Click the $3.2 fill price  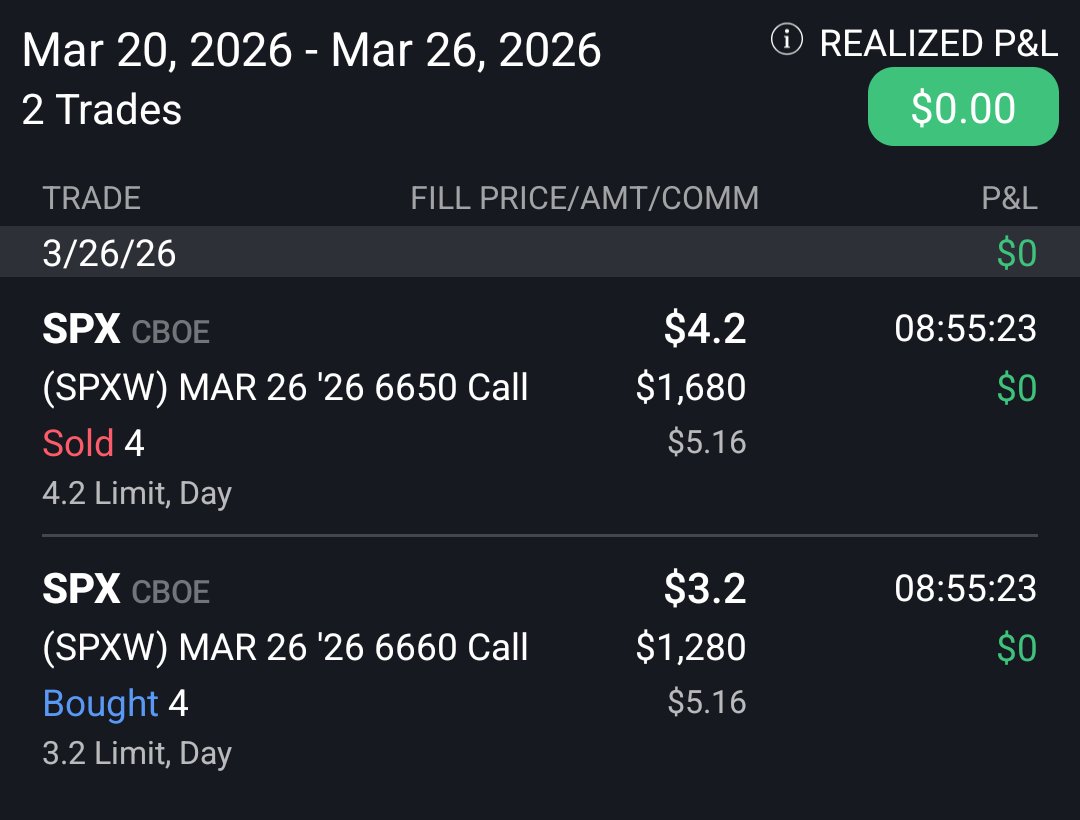coord(705,589)
